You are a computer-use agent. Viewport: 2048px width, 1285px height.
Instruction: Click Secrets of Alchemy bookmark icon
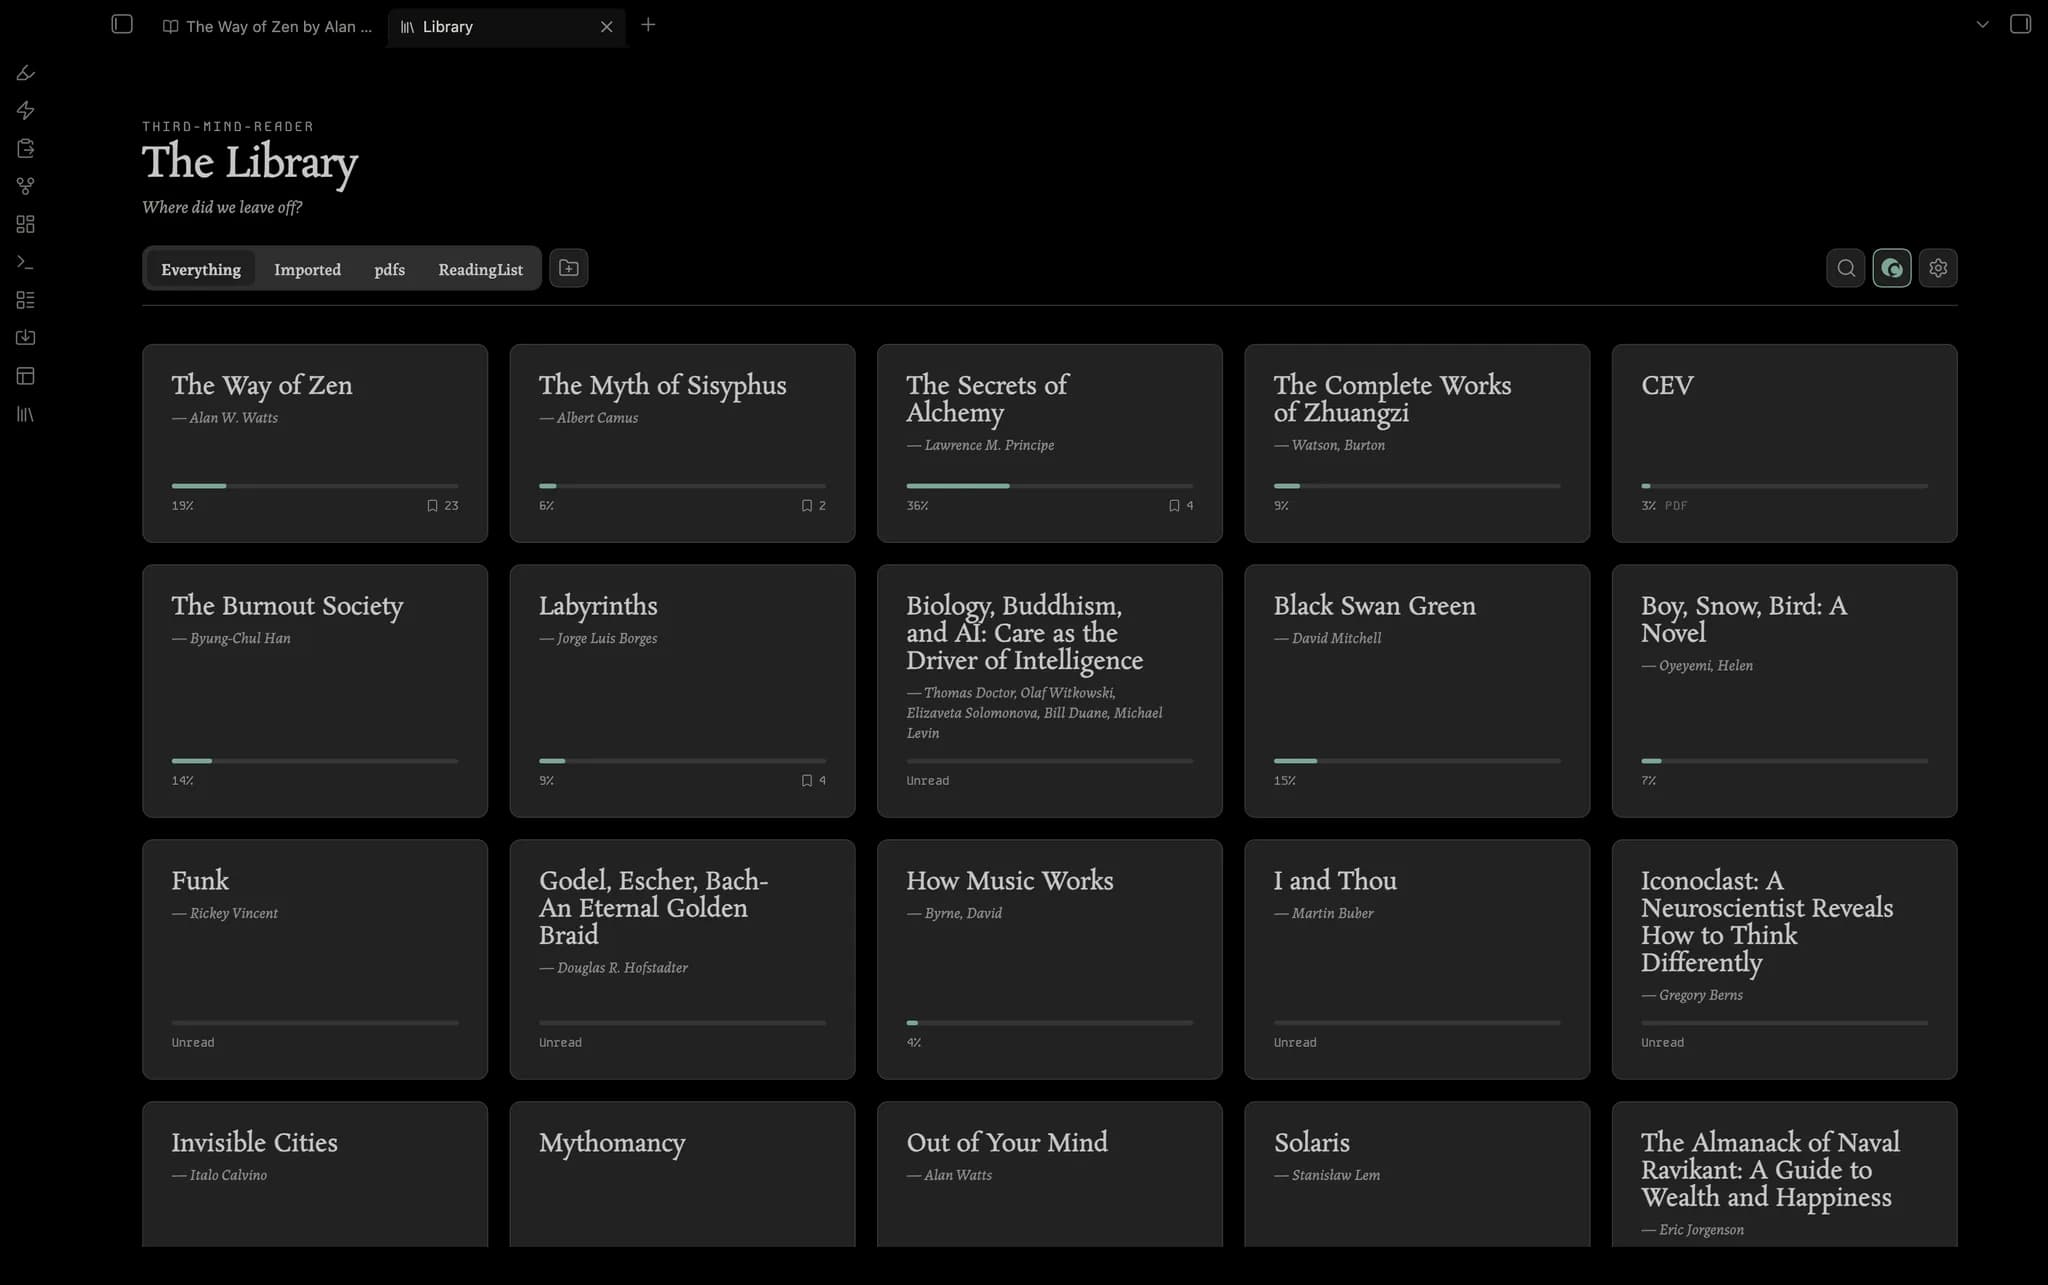[x=1174, y=506]
